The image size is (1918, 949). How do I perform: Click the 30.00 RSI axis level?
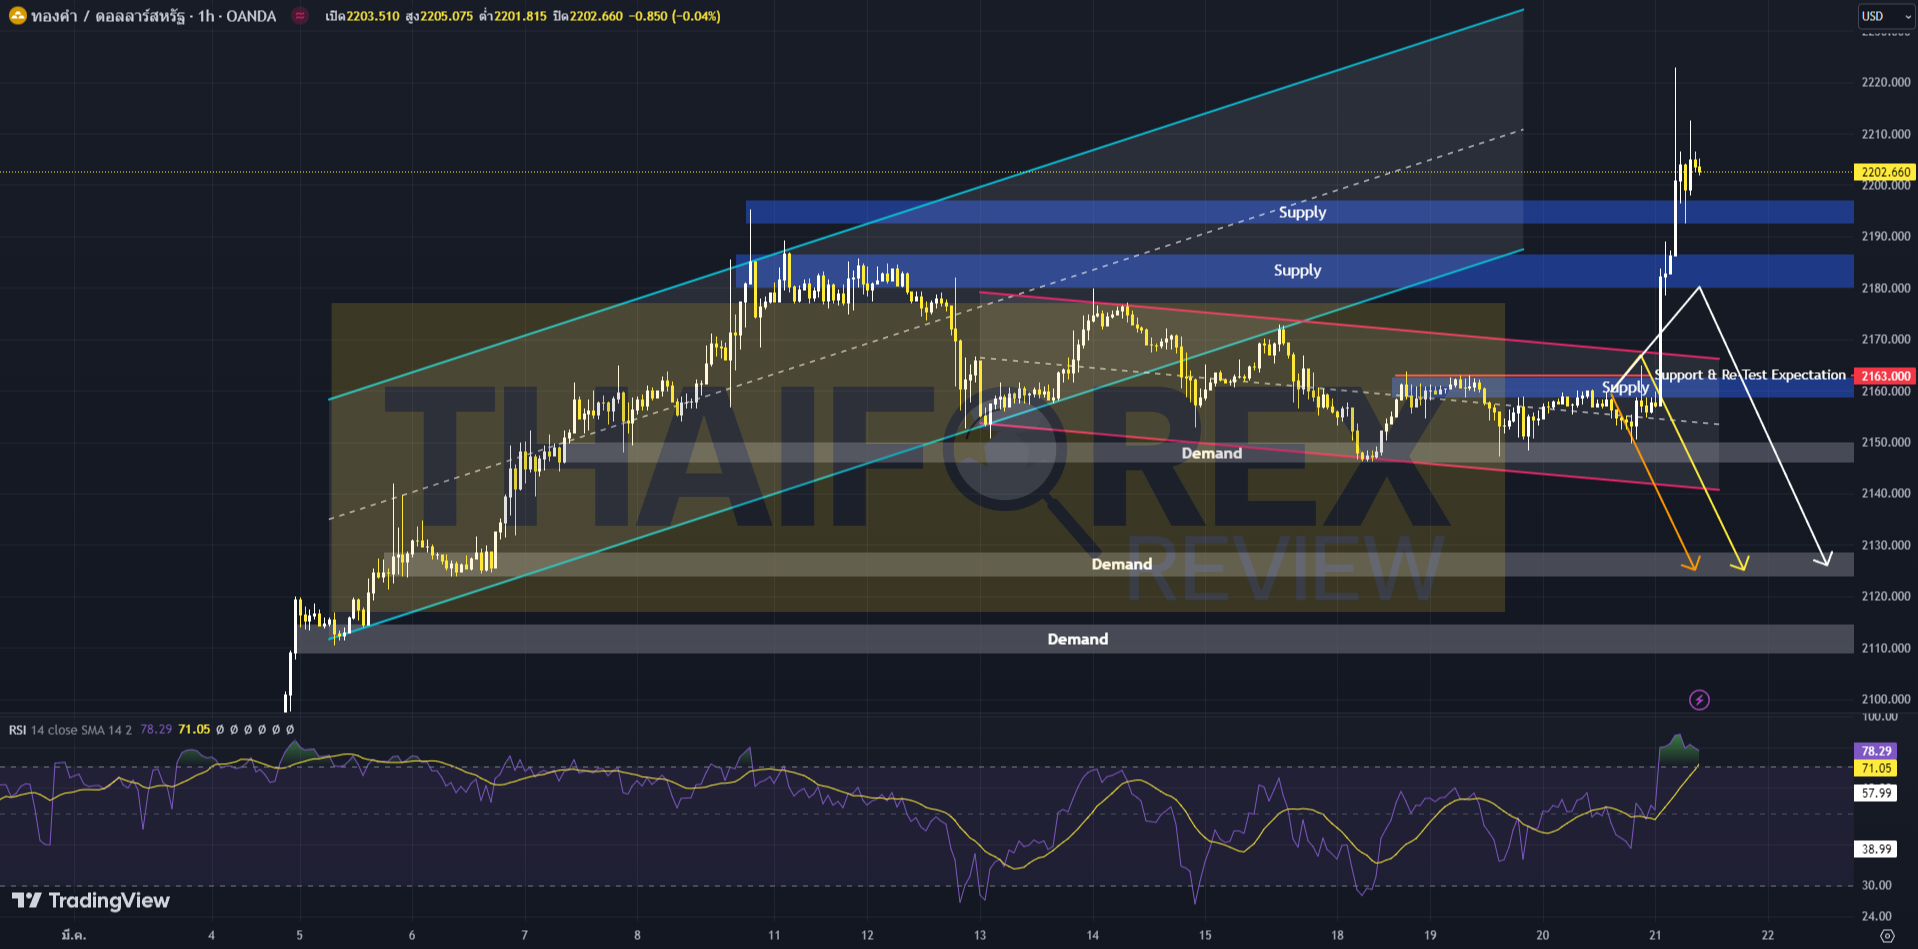1876,885
